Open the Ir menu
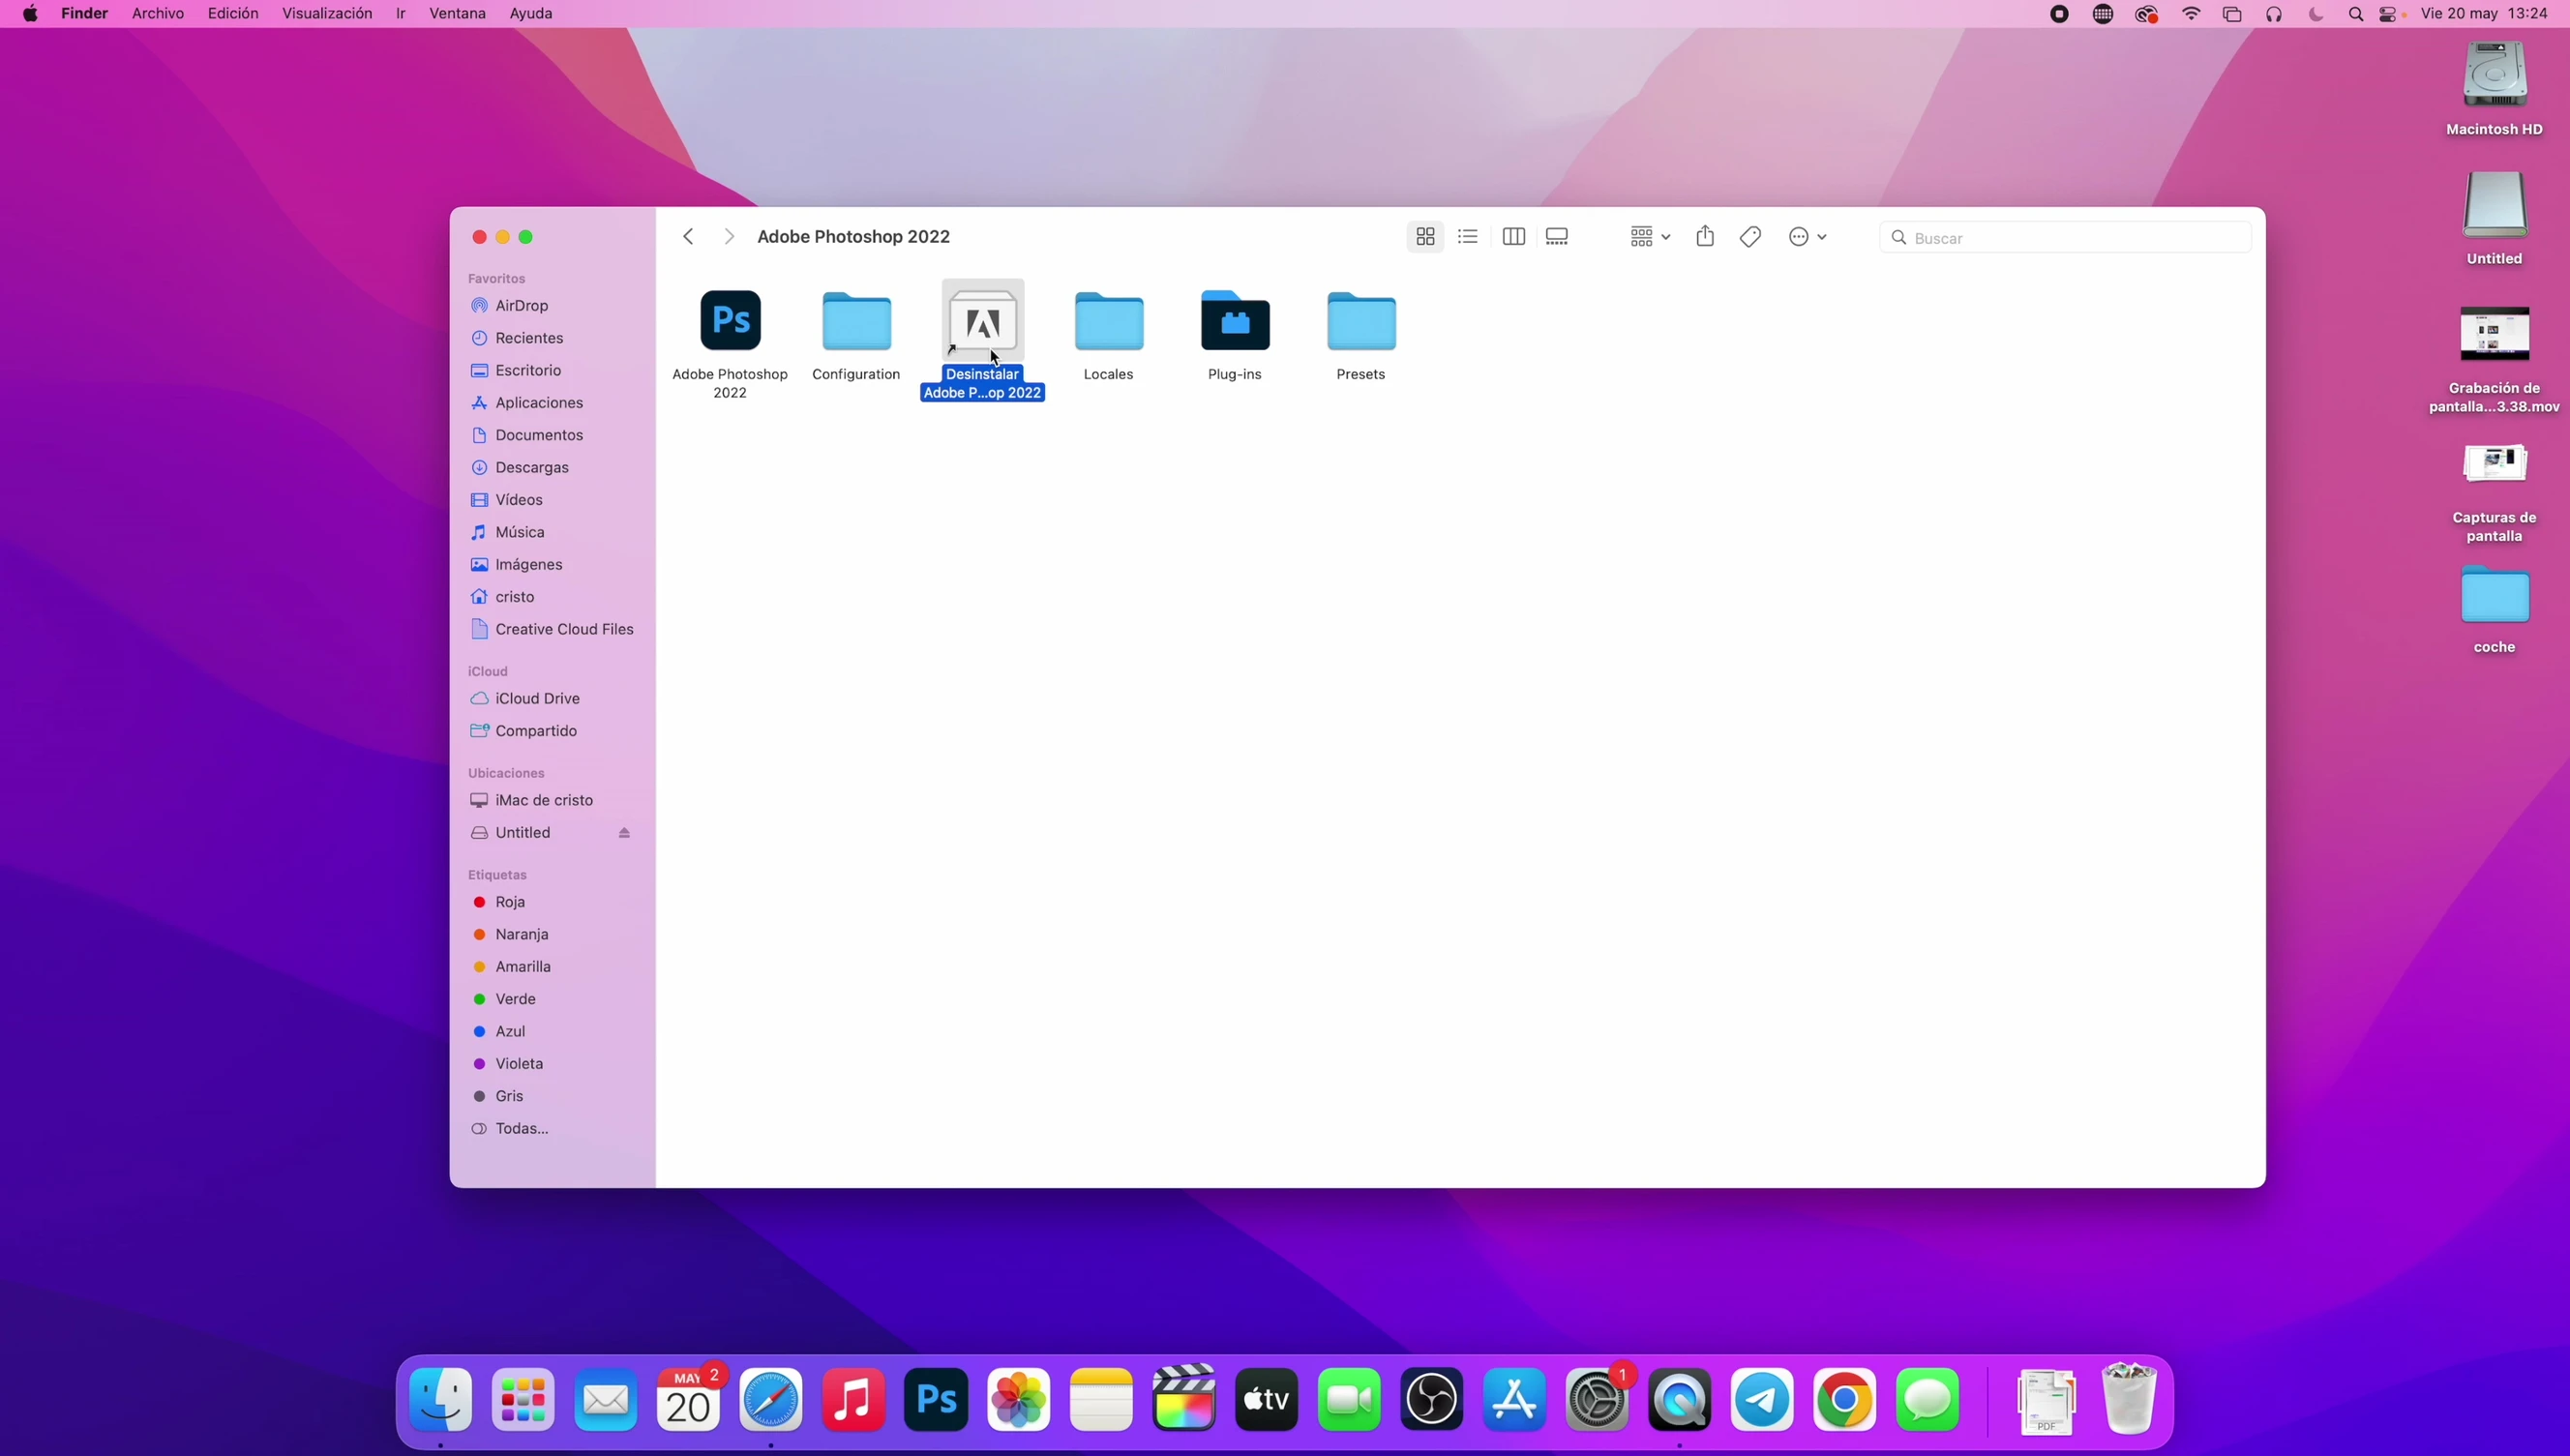Viewport: 2570px width, 1456px height. click(x=401, y=14)
